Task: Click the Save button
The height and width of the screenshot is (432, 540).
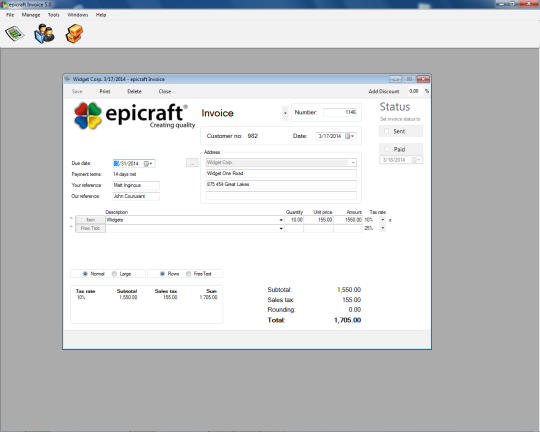Action: tap(77, 91)
